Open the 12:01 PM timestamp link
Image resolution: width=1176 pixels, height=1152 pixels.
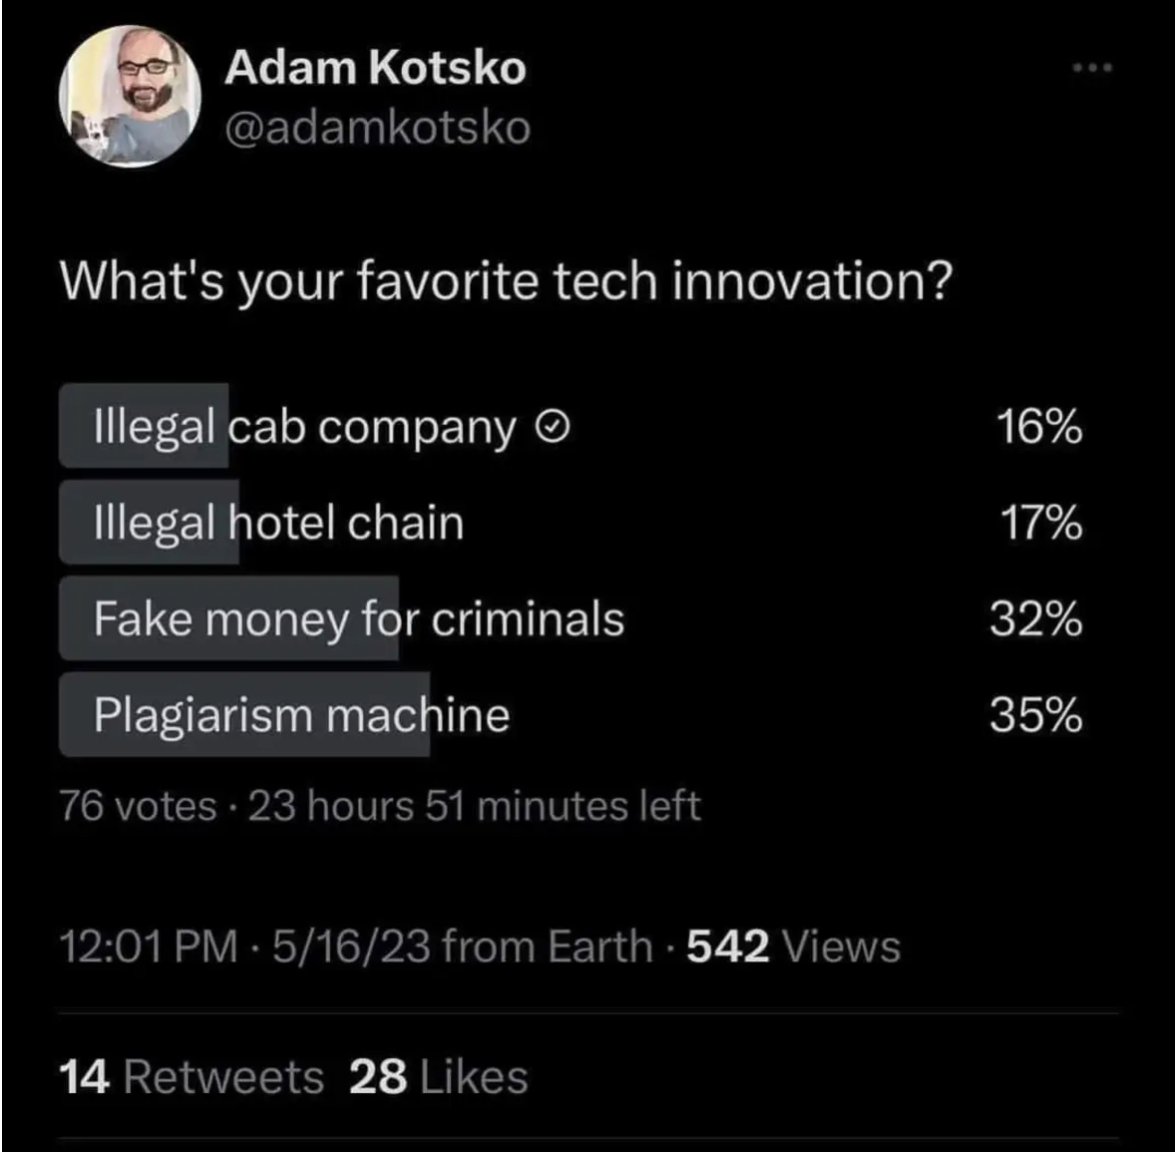[x=150, y=946]
